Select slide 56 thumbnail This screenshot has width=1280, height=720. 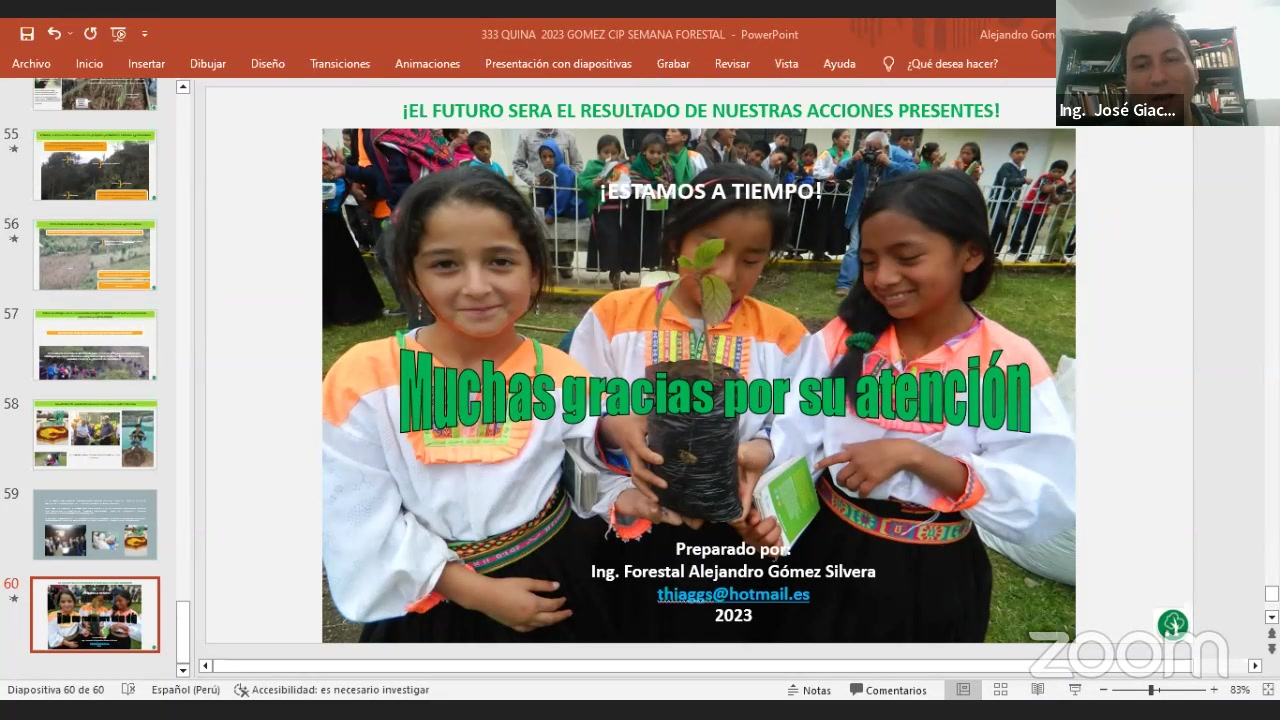pos(95,255)
